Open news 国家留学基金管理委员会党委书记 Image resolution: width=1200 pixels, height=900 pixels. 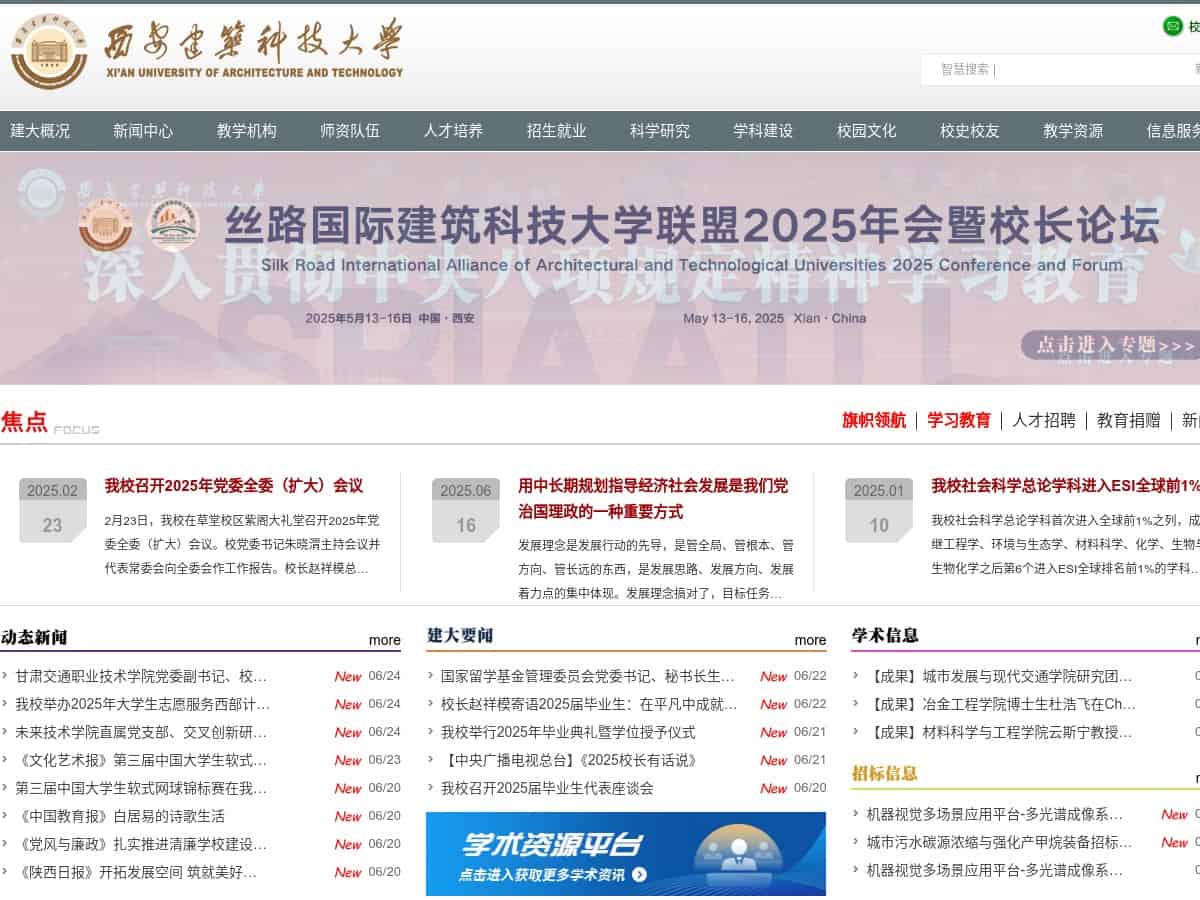click(x=588, y=676)
